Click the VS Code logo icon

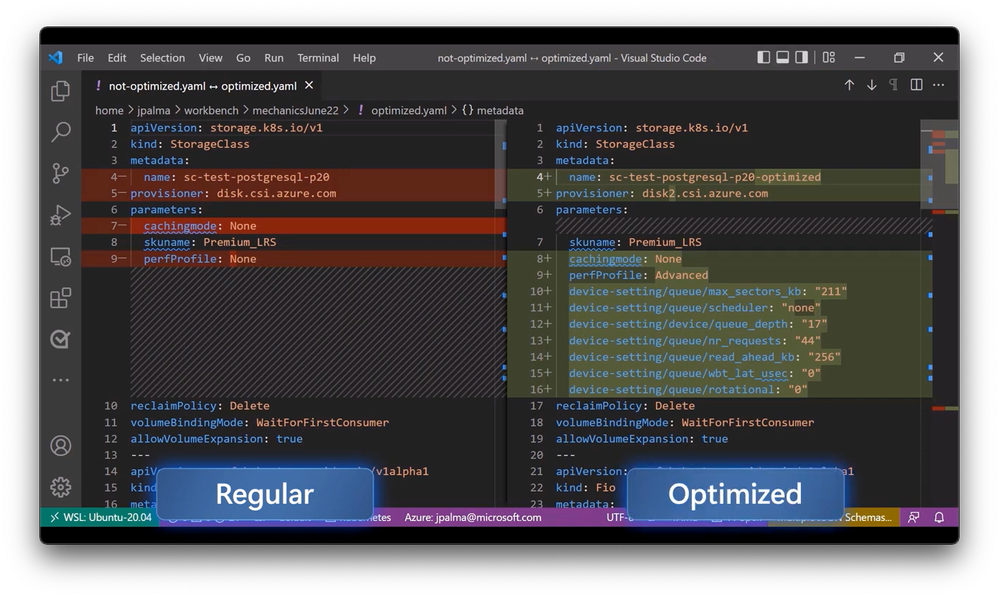point(56,57)
